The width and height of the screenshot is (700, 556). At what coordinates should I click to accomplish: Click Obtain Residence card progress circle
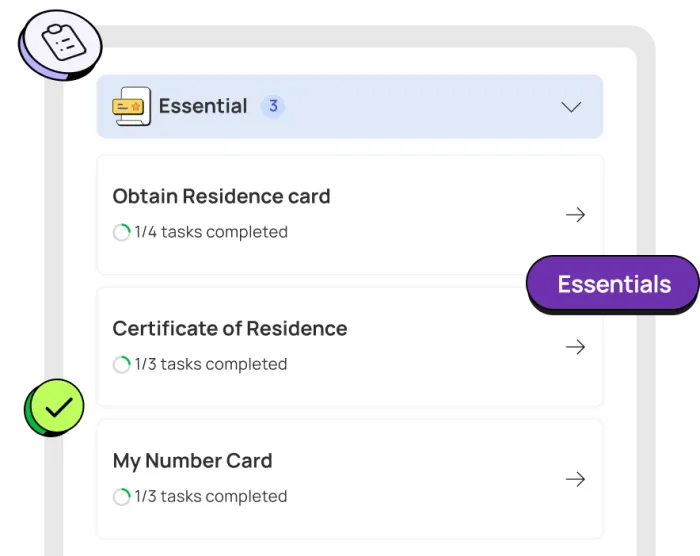point(122,233)
